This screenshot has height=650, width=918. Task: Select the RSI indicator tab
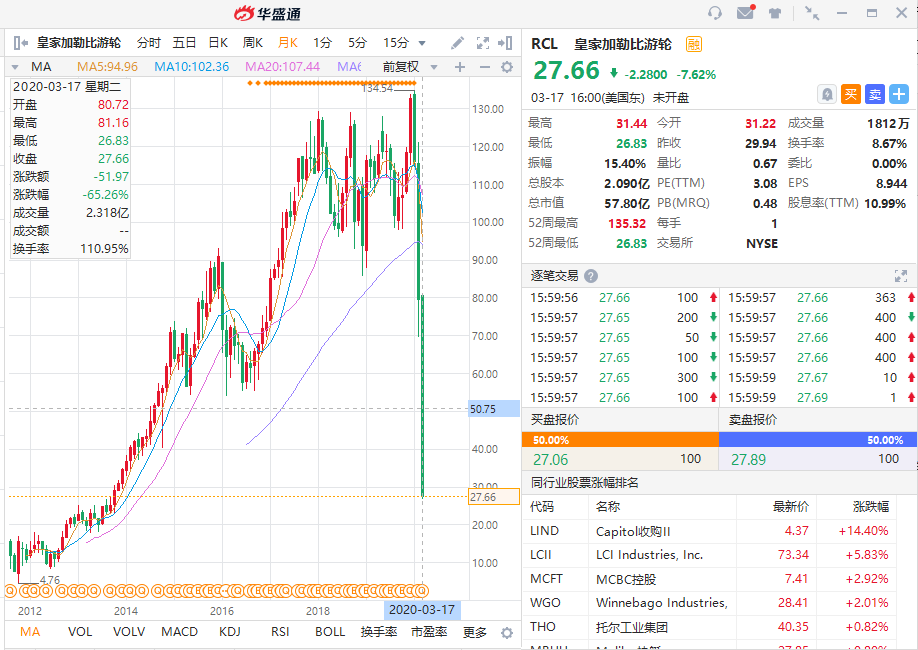coord(280,632)
